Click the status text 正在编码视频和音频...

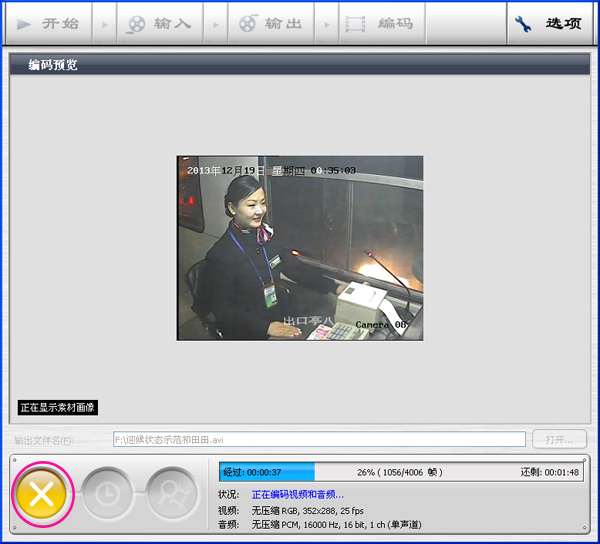pos(297,495)
